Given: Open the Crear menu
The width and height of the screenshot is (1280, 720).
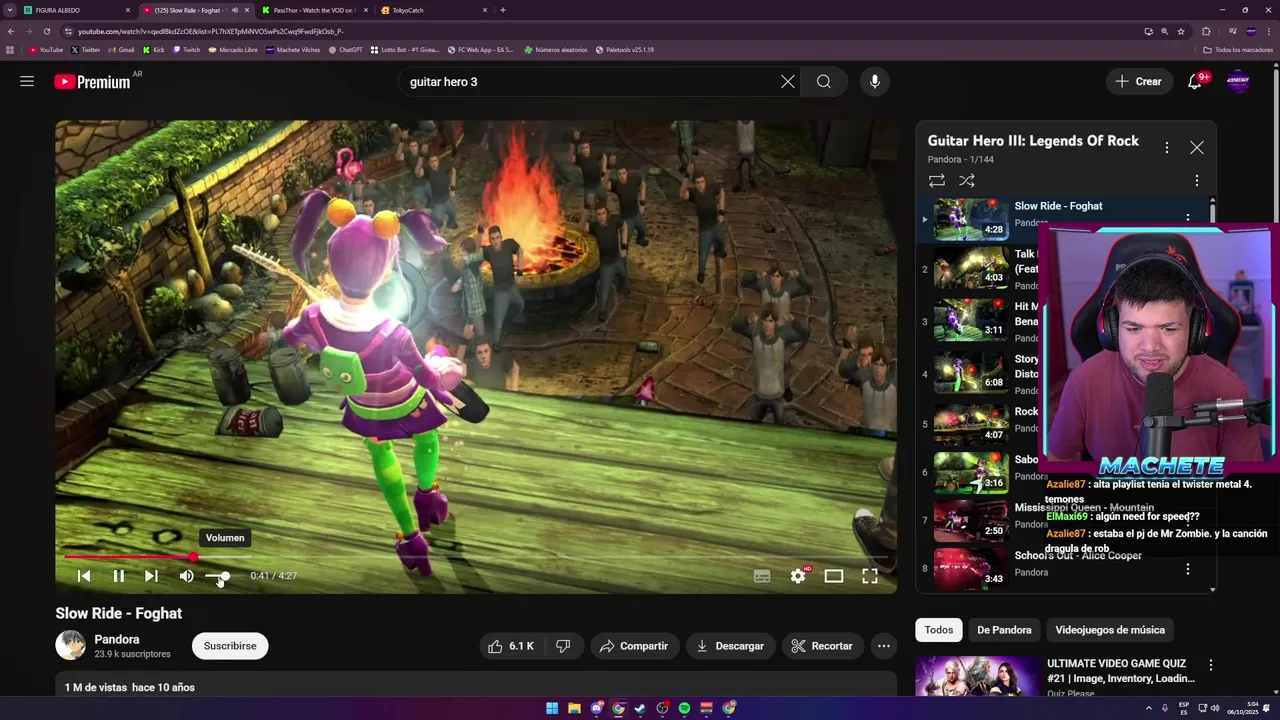Looking at the screenshot, I should point(1139,82).
